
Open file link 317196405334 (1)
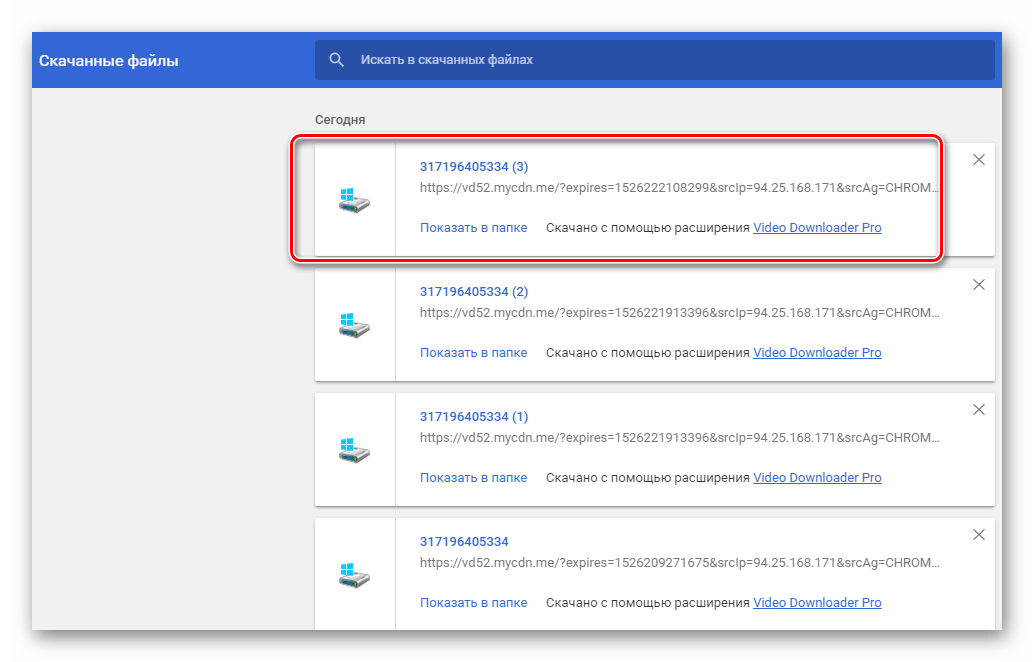click(474, 417)
